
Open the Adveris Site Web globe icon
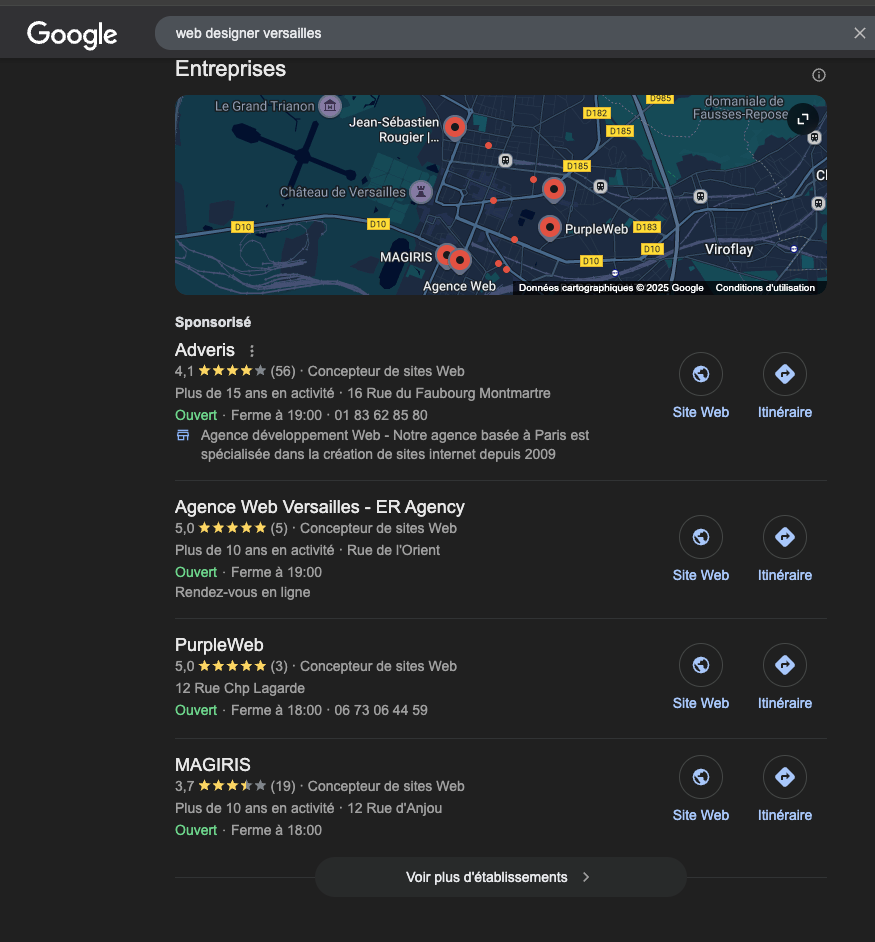[x=701, y=374]
